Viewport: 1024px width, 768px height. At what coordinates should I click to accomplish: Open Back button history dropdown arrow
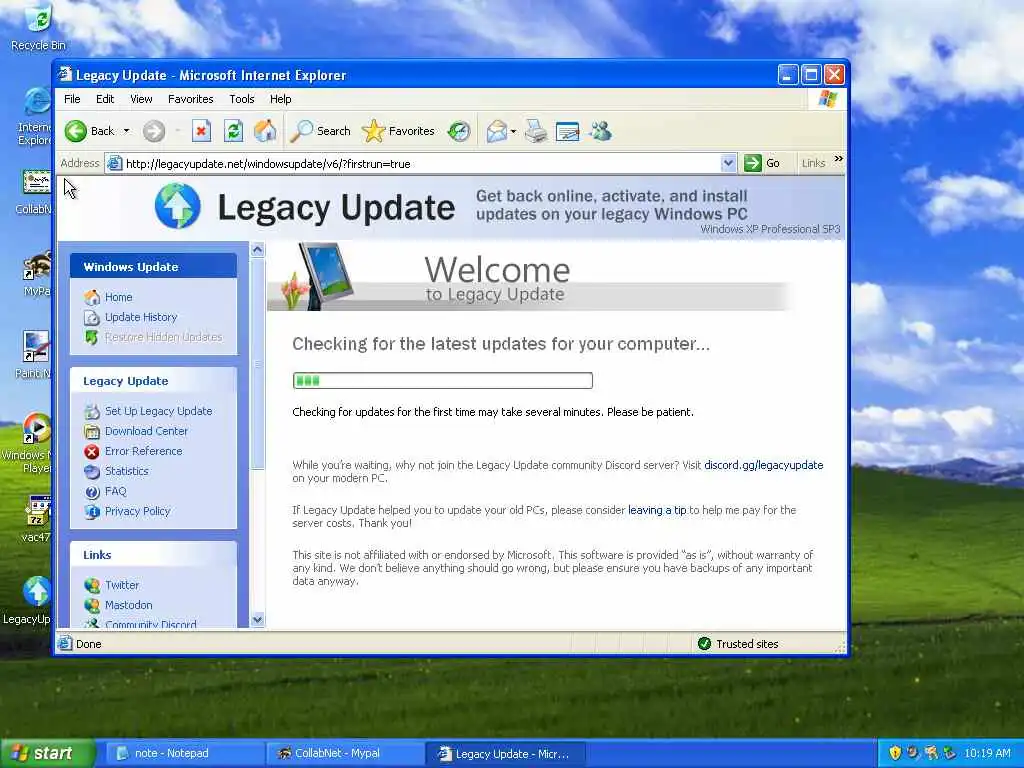click(x=127, y=131)
